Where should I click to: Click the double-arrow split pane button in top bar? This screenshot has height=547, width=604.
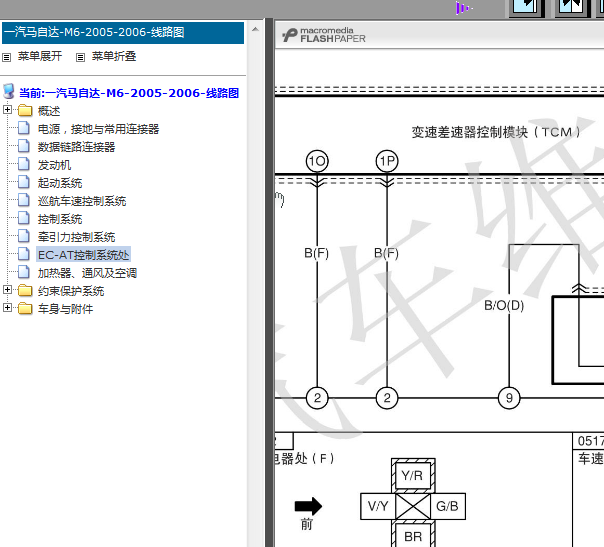pyautogui.click(x=572, y=8)
